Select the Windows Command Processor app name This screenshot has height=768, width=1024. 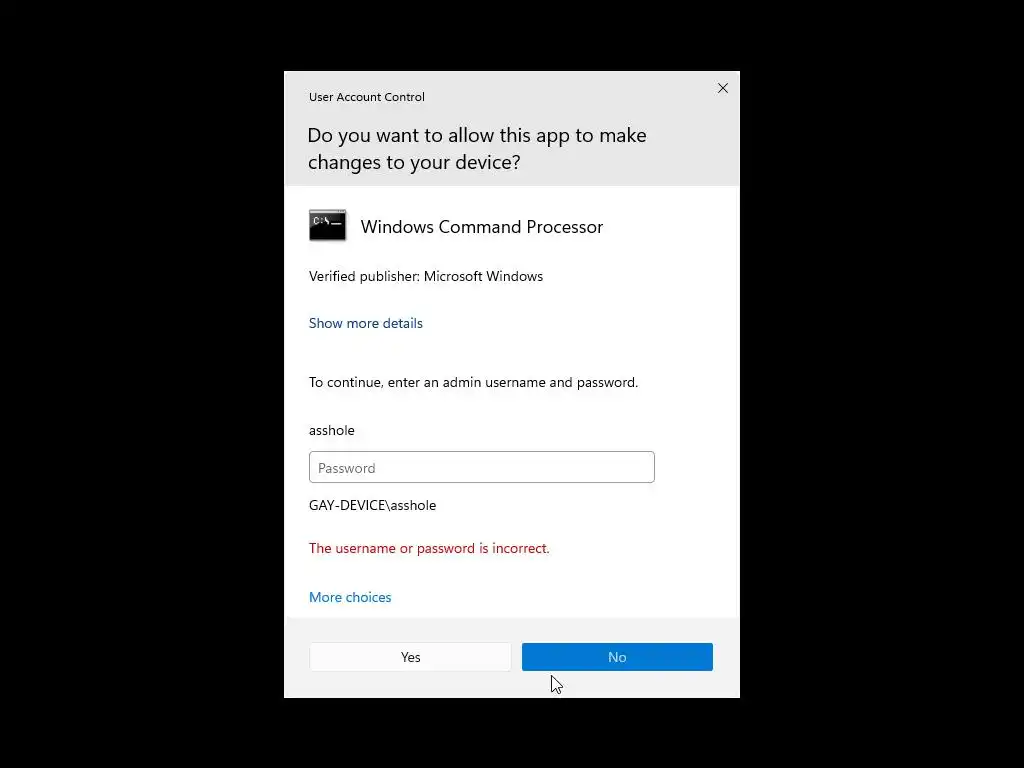click(482, 227)
